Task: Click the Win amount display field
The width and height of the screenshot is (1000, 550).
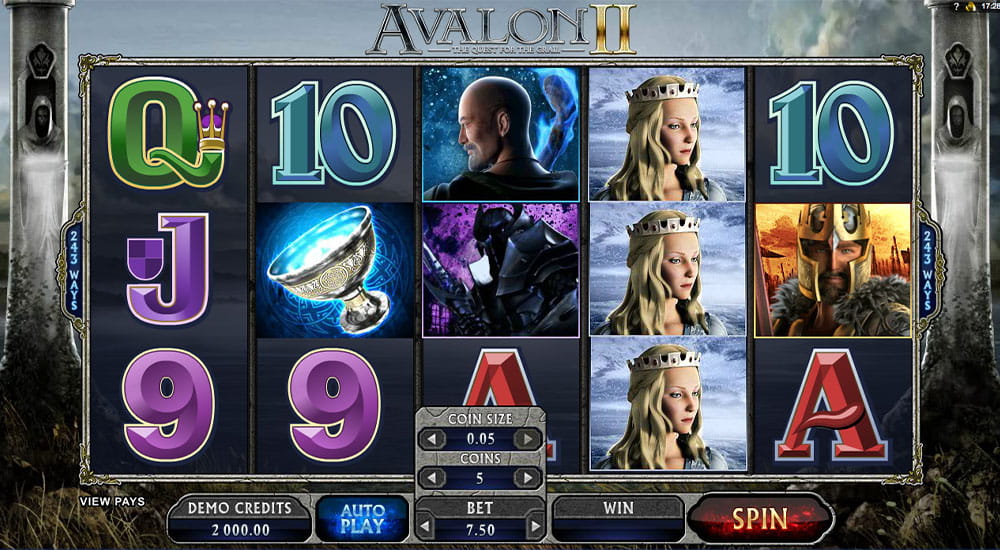Action: click(x=618, y=519)
